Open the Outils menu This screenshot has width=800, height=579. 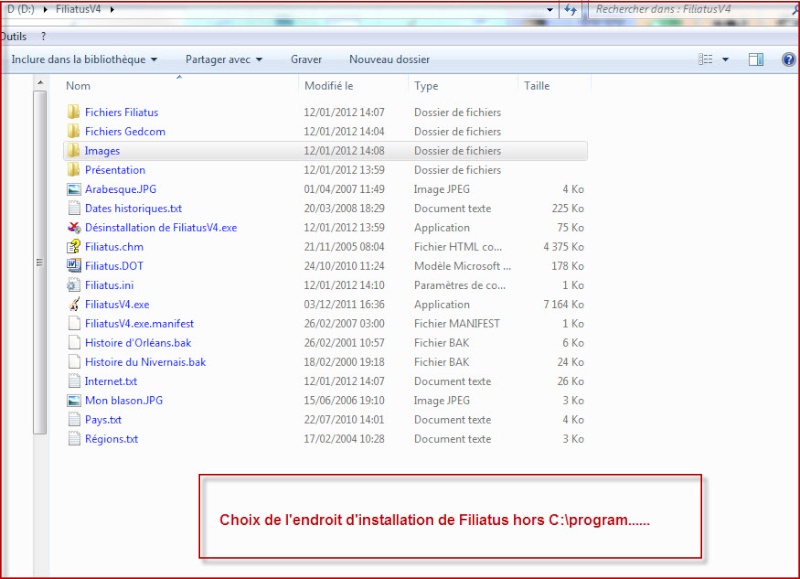[14, 37]
